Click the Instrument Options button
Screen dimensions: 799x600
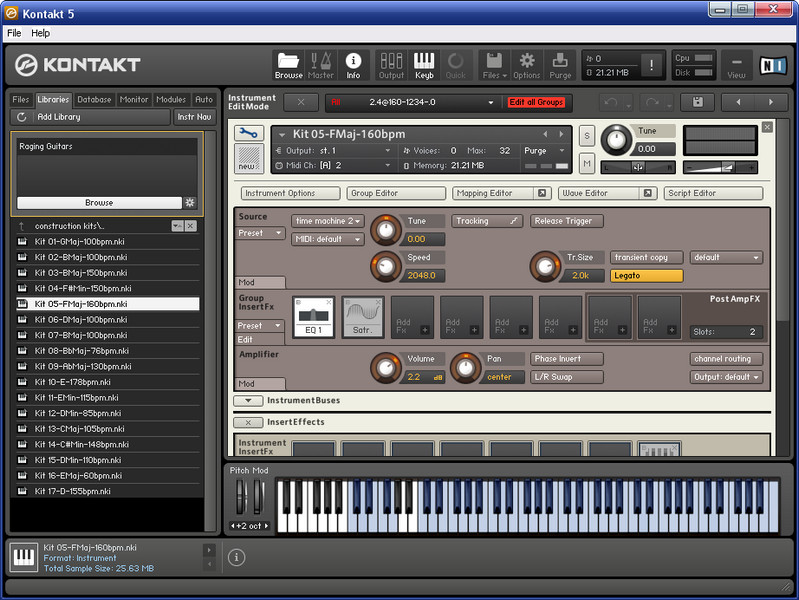tap(289, 193)
